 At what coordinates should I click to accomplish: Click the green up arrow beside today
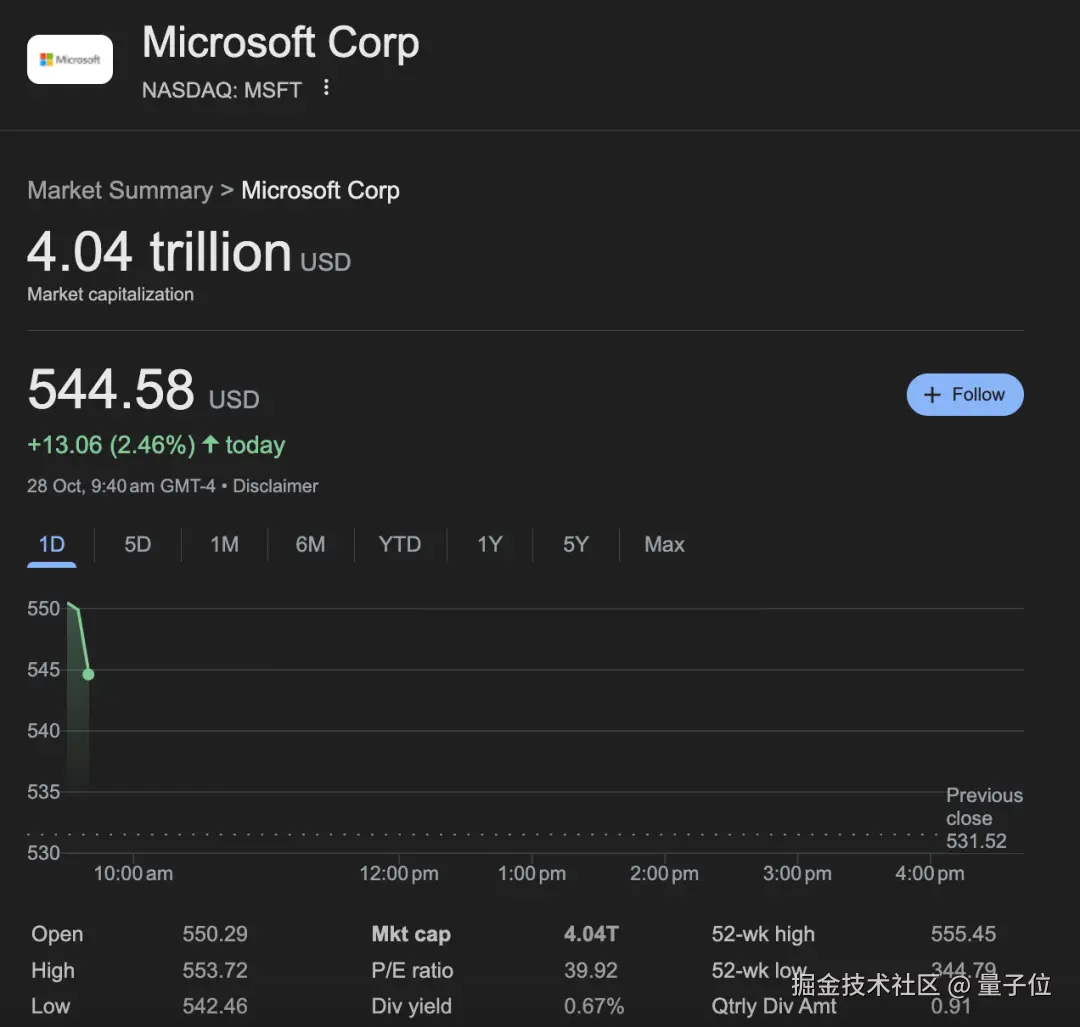pos(210,444)
